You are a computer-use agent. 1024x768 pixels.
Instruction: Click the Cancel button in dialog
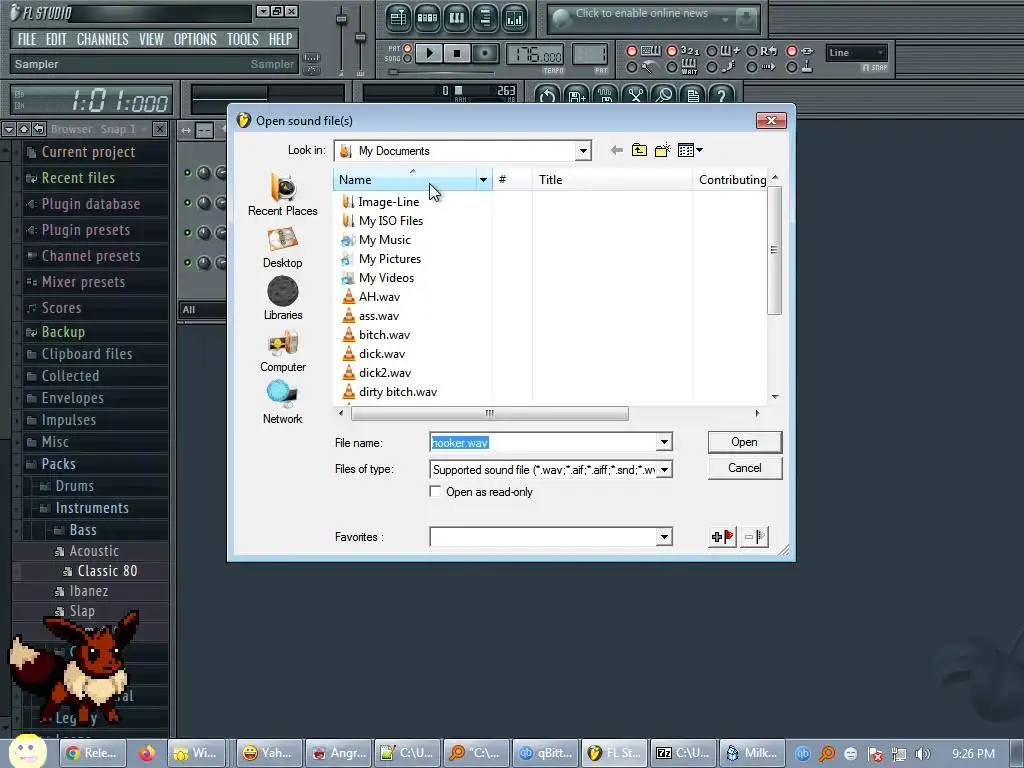click(744, 468)
